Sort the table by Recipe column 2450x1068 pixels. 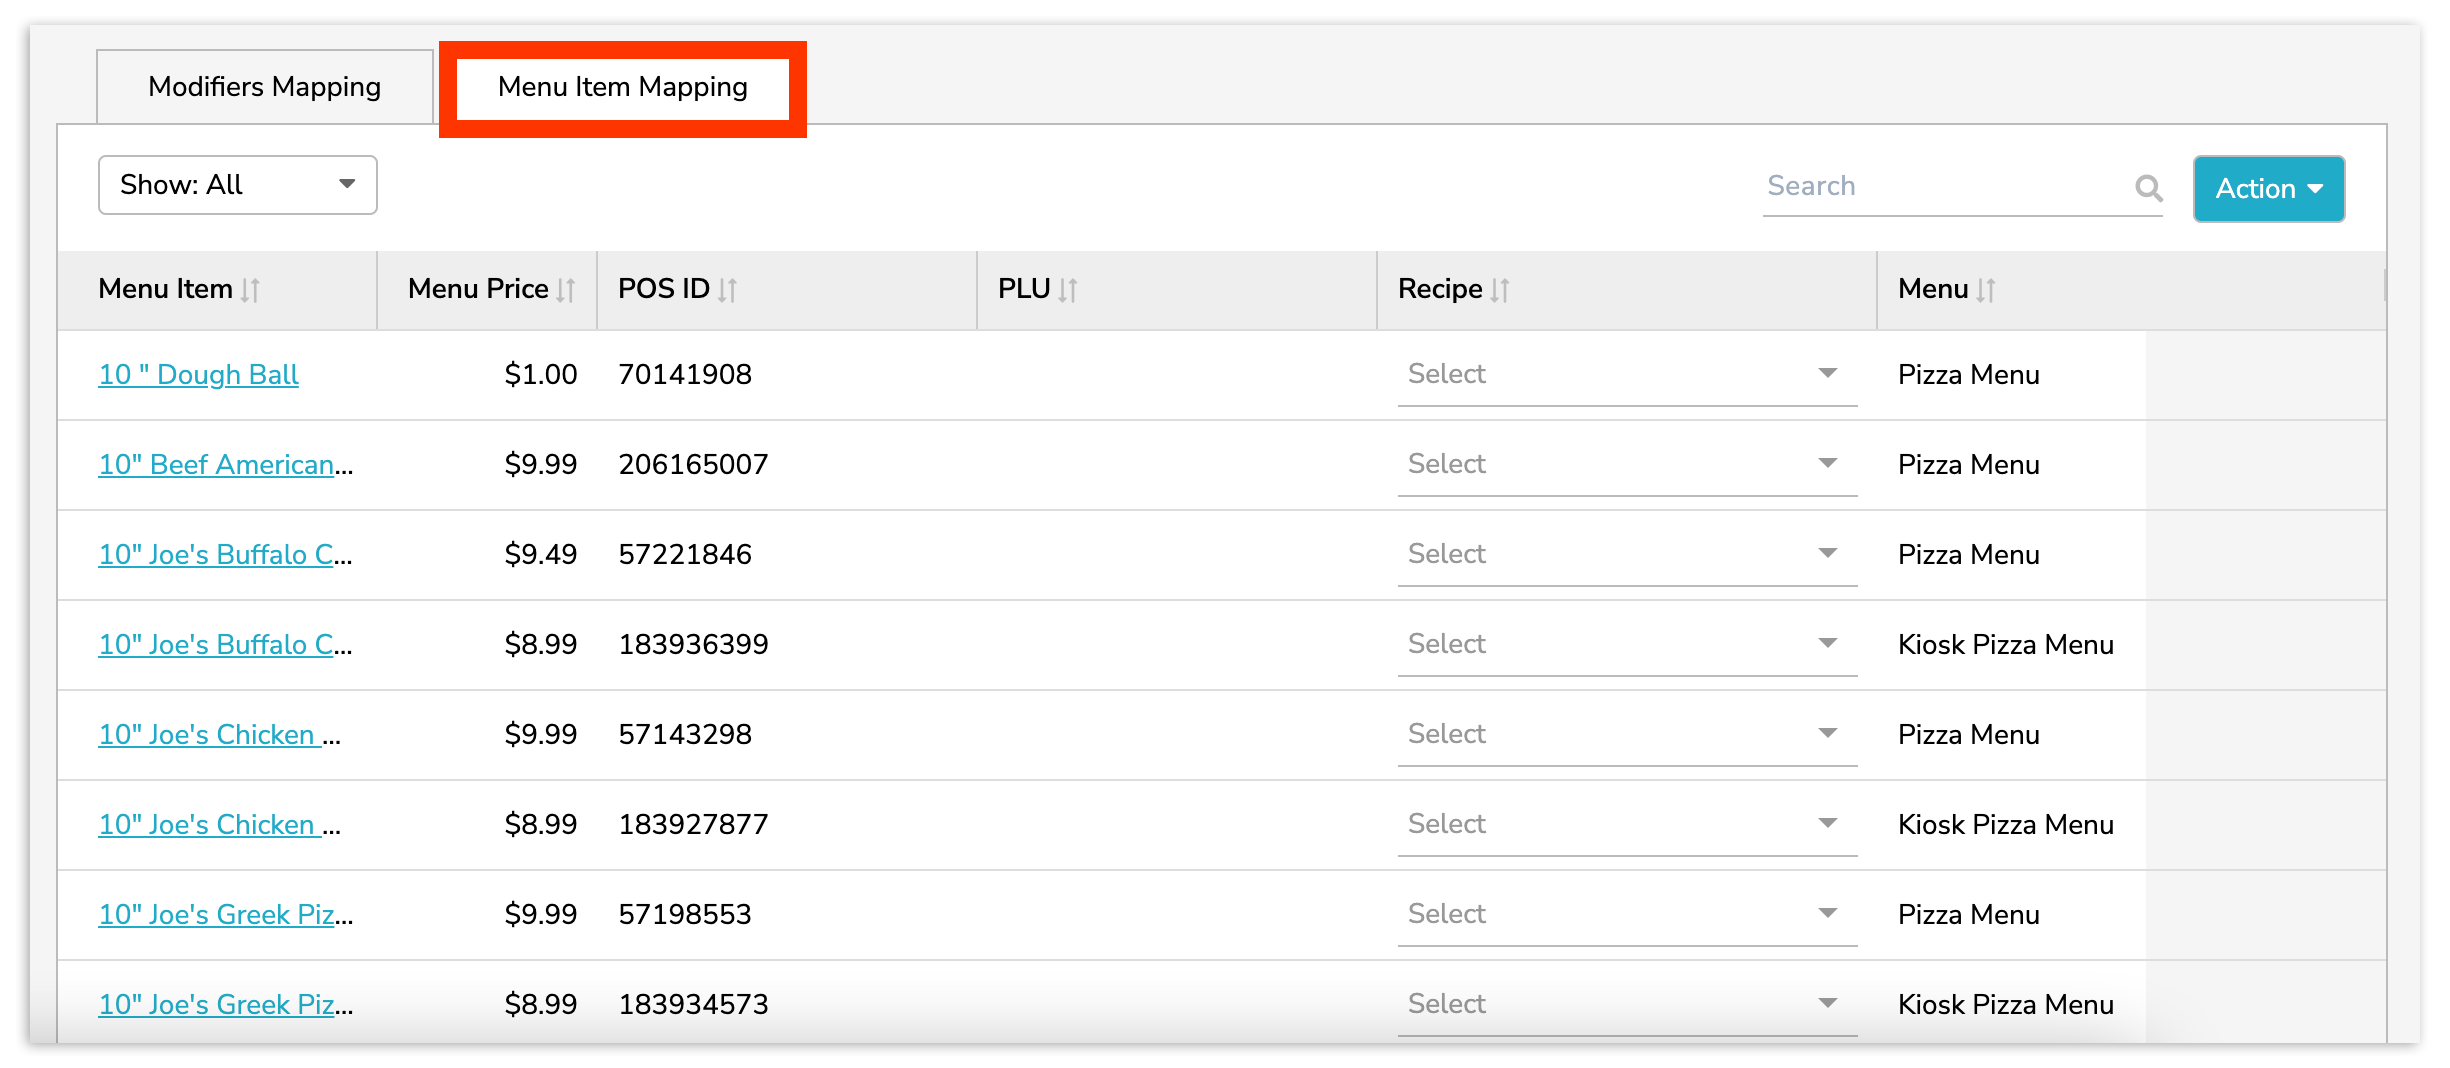1501,289
